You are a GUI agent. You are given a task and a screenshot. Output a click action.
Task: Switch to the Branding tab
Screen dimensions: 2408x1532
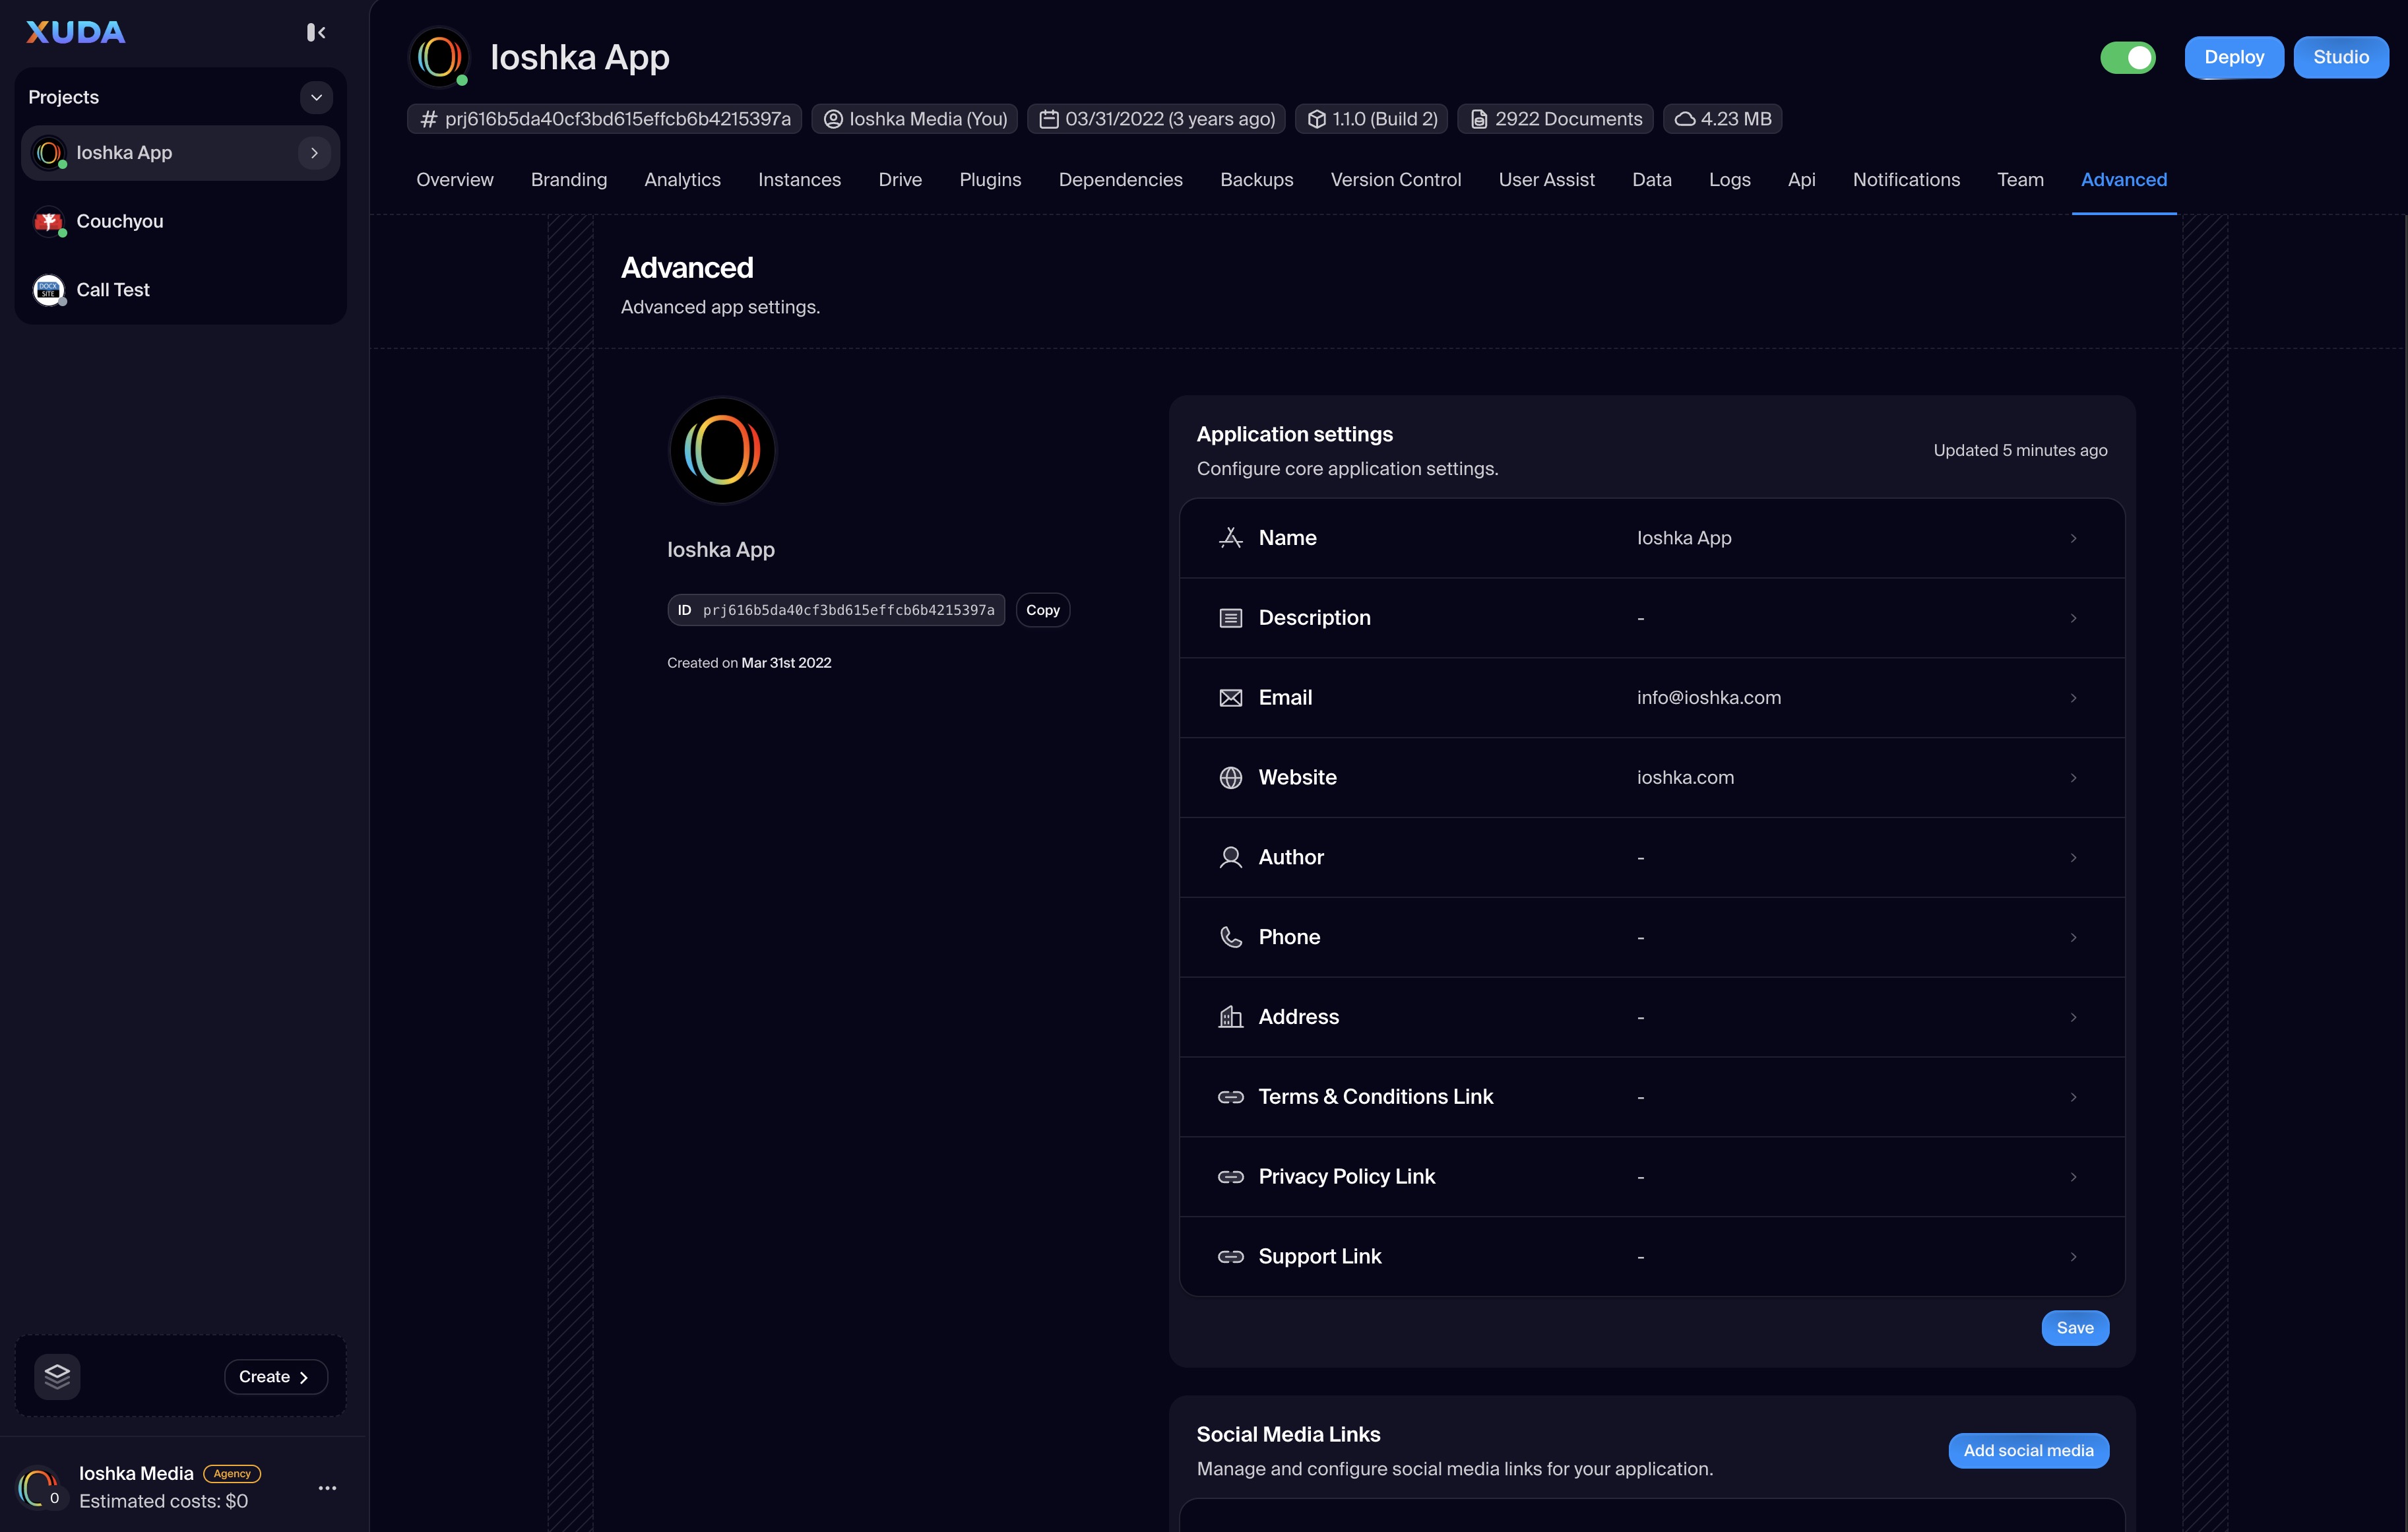(x=568, y=180)
